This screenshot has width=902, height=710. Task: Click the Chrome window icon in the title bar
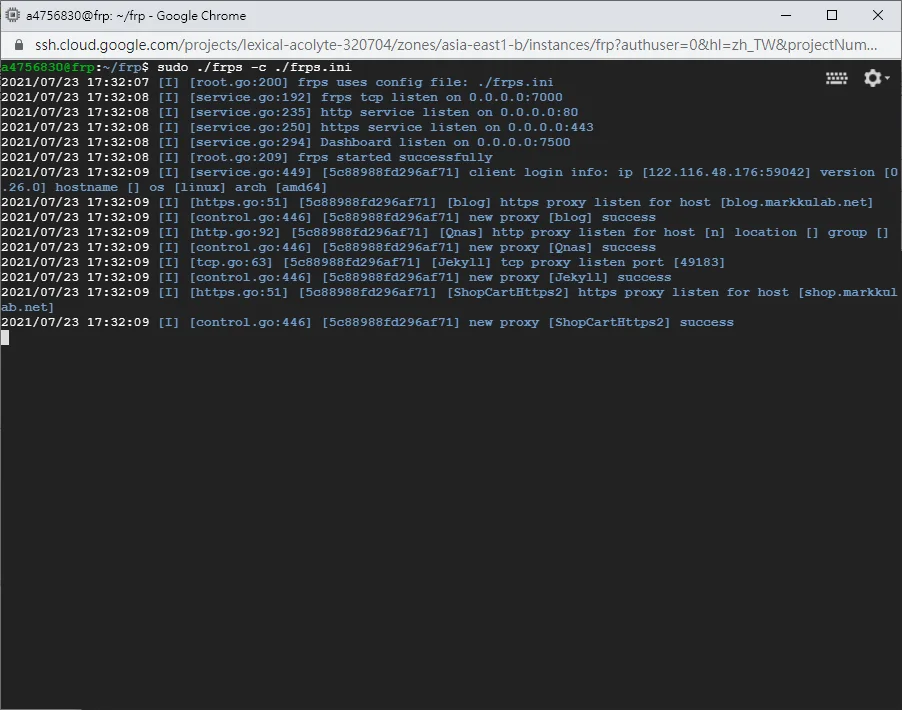pyautogui.click(x=13, y=16)
